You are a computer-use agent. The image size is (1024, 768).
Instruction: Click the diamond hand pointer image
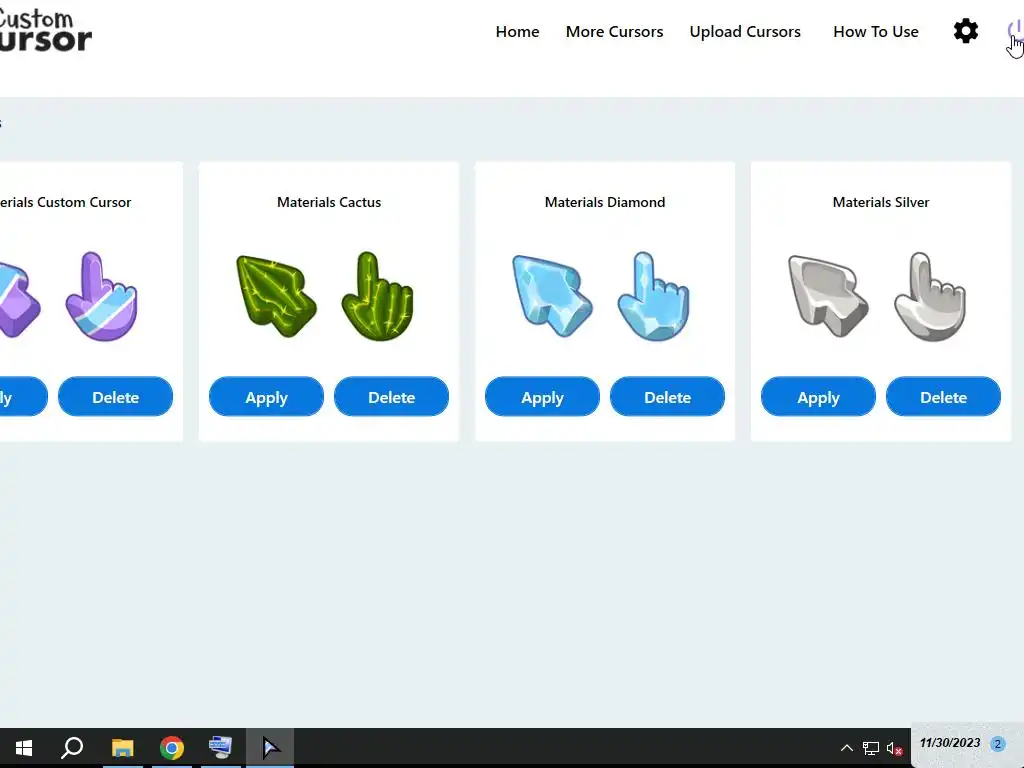coord(653,296)
